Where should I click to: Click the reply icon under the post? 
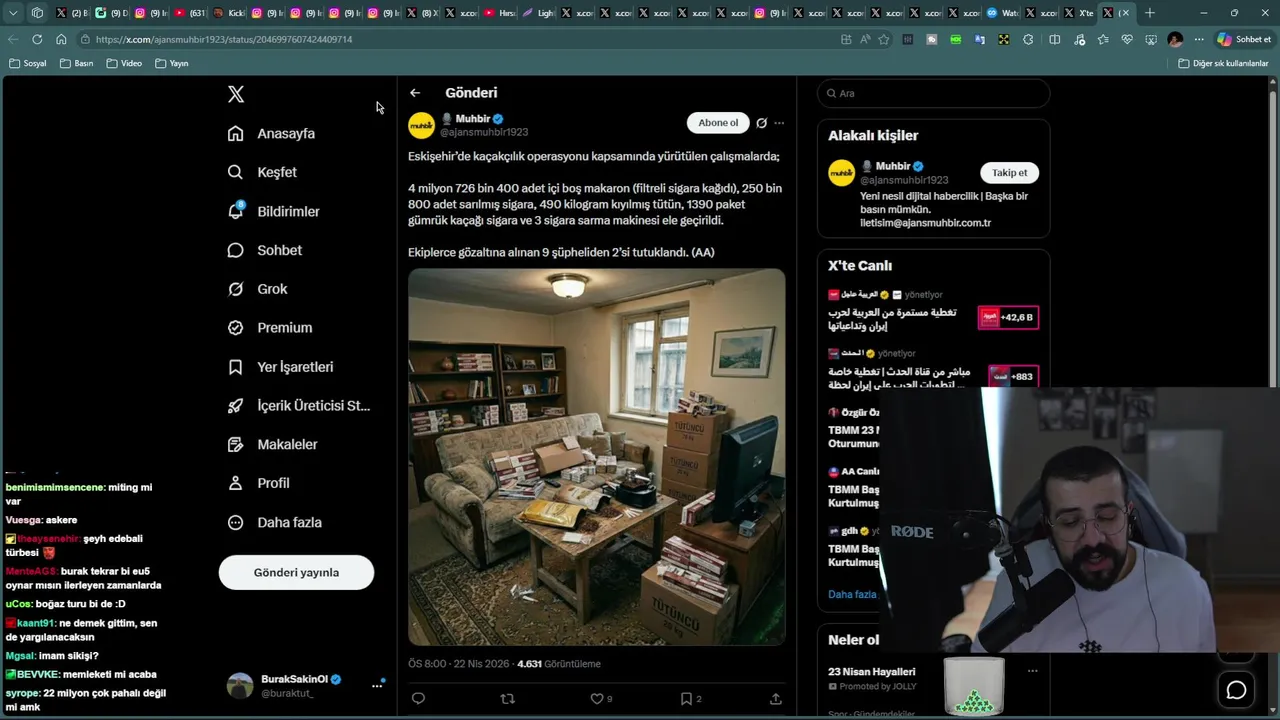(418, 699)
